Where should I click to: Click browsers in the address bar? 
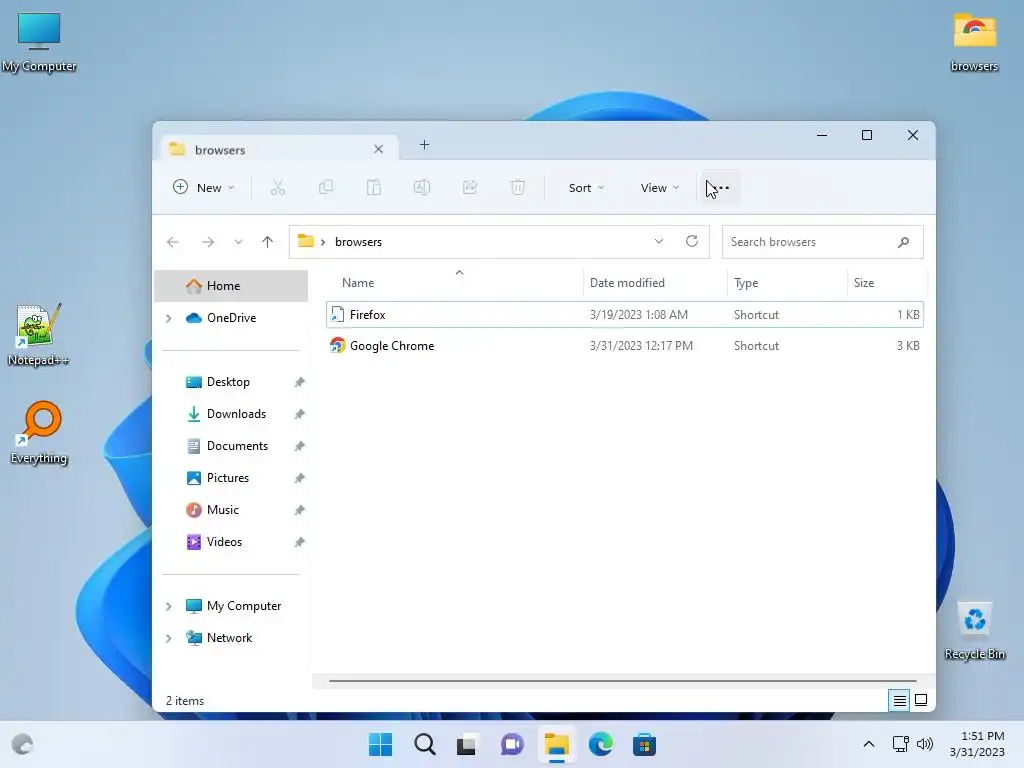coord(359,242)
